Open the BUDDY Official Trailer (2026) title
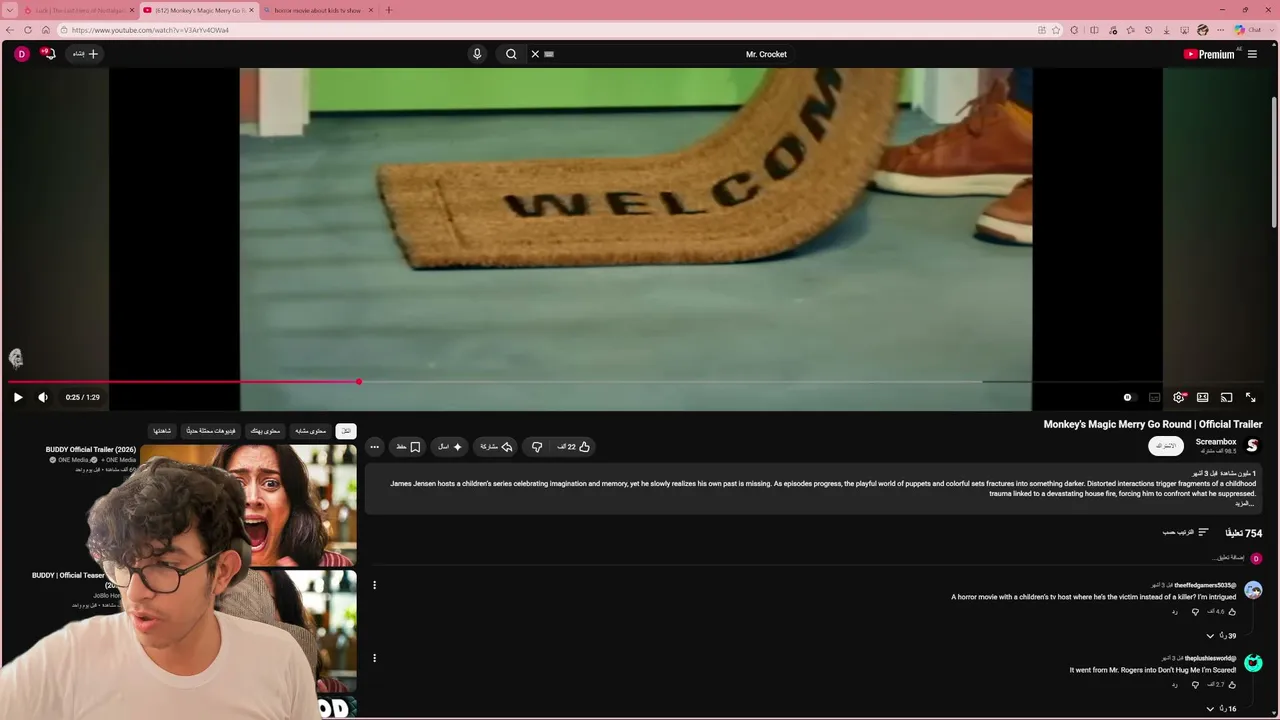 (x=91, y=450)
